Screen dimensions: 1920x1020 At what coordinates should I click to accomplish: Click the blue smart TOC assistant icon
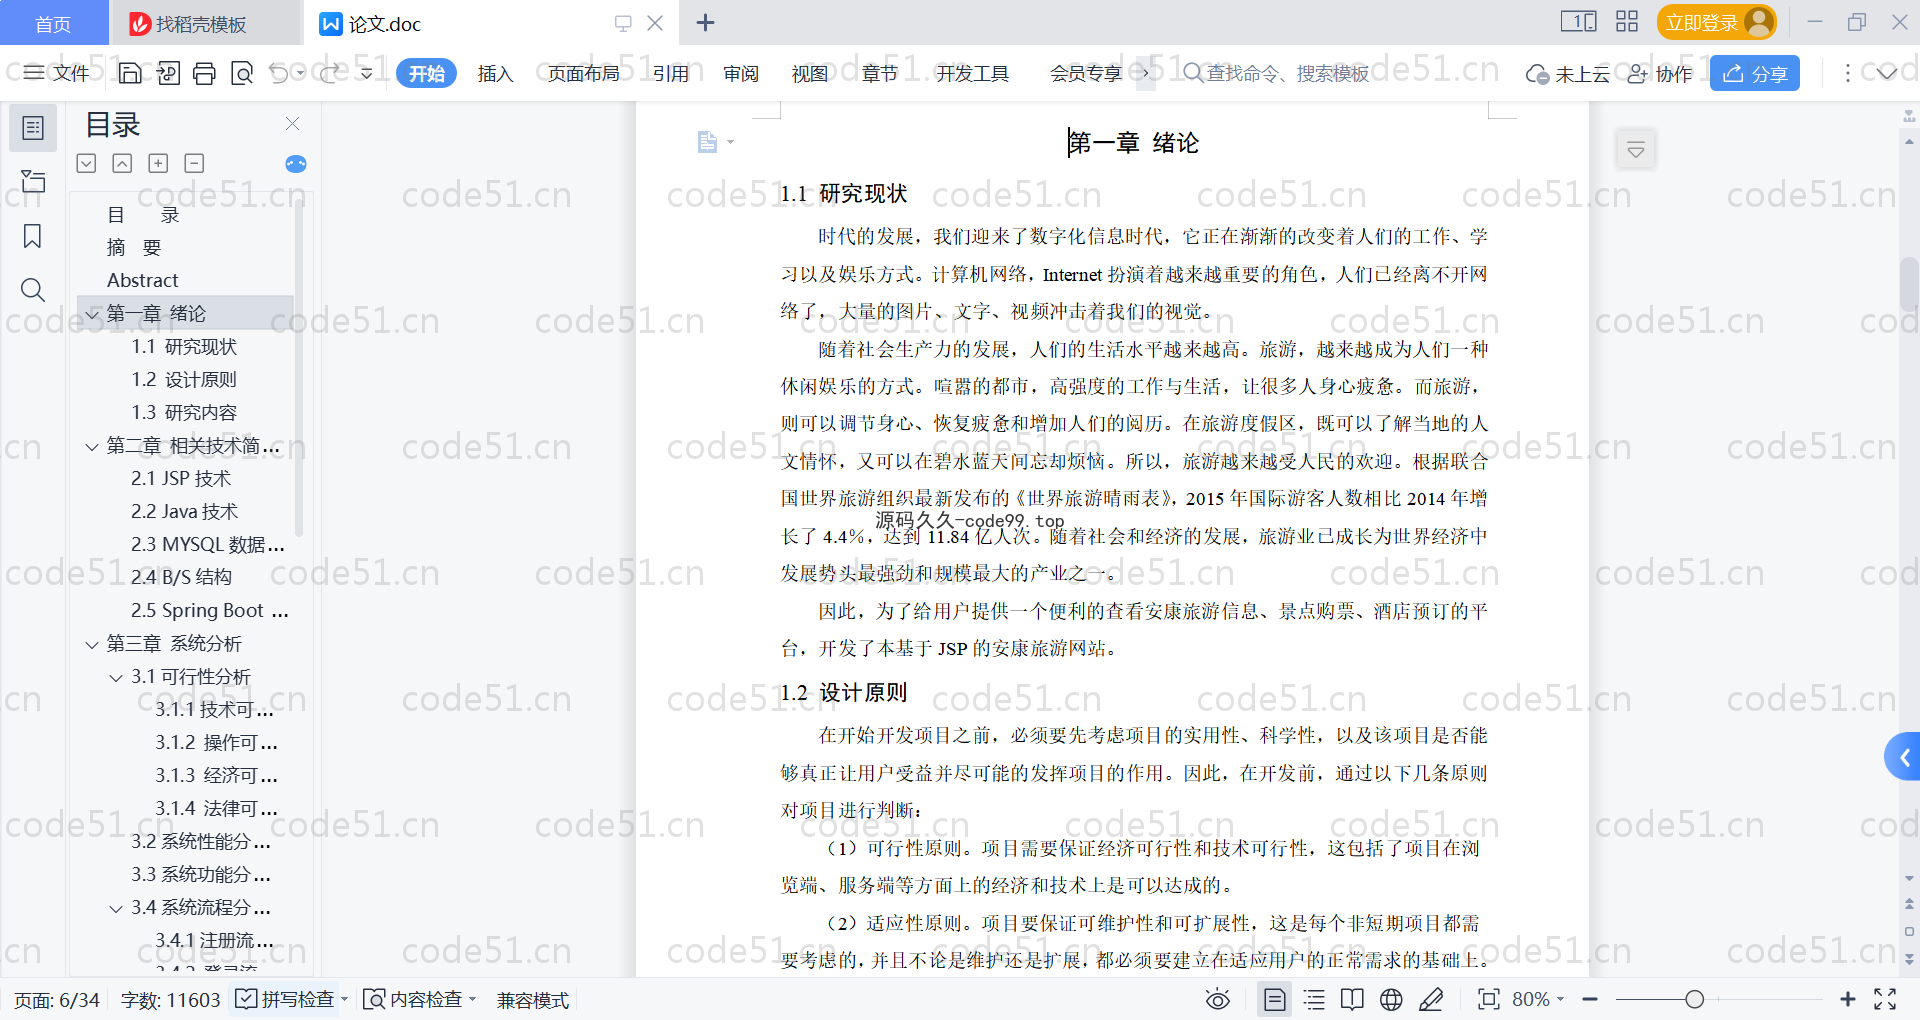(296, 164)
